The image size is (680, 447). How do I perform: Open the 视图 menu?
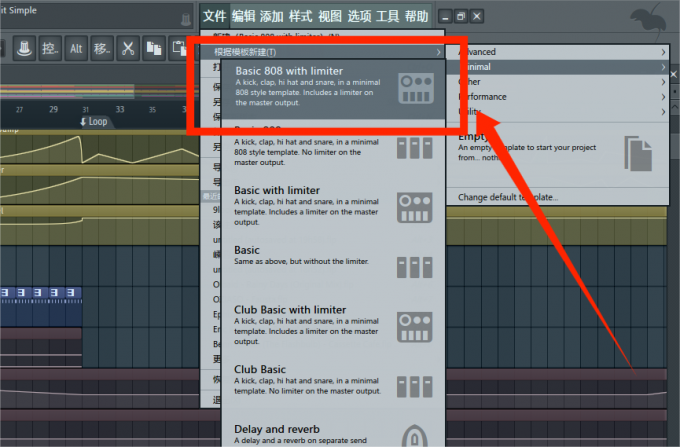pos(330,16)
